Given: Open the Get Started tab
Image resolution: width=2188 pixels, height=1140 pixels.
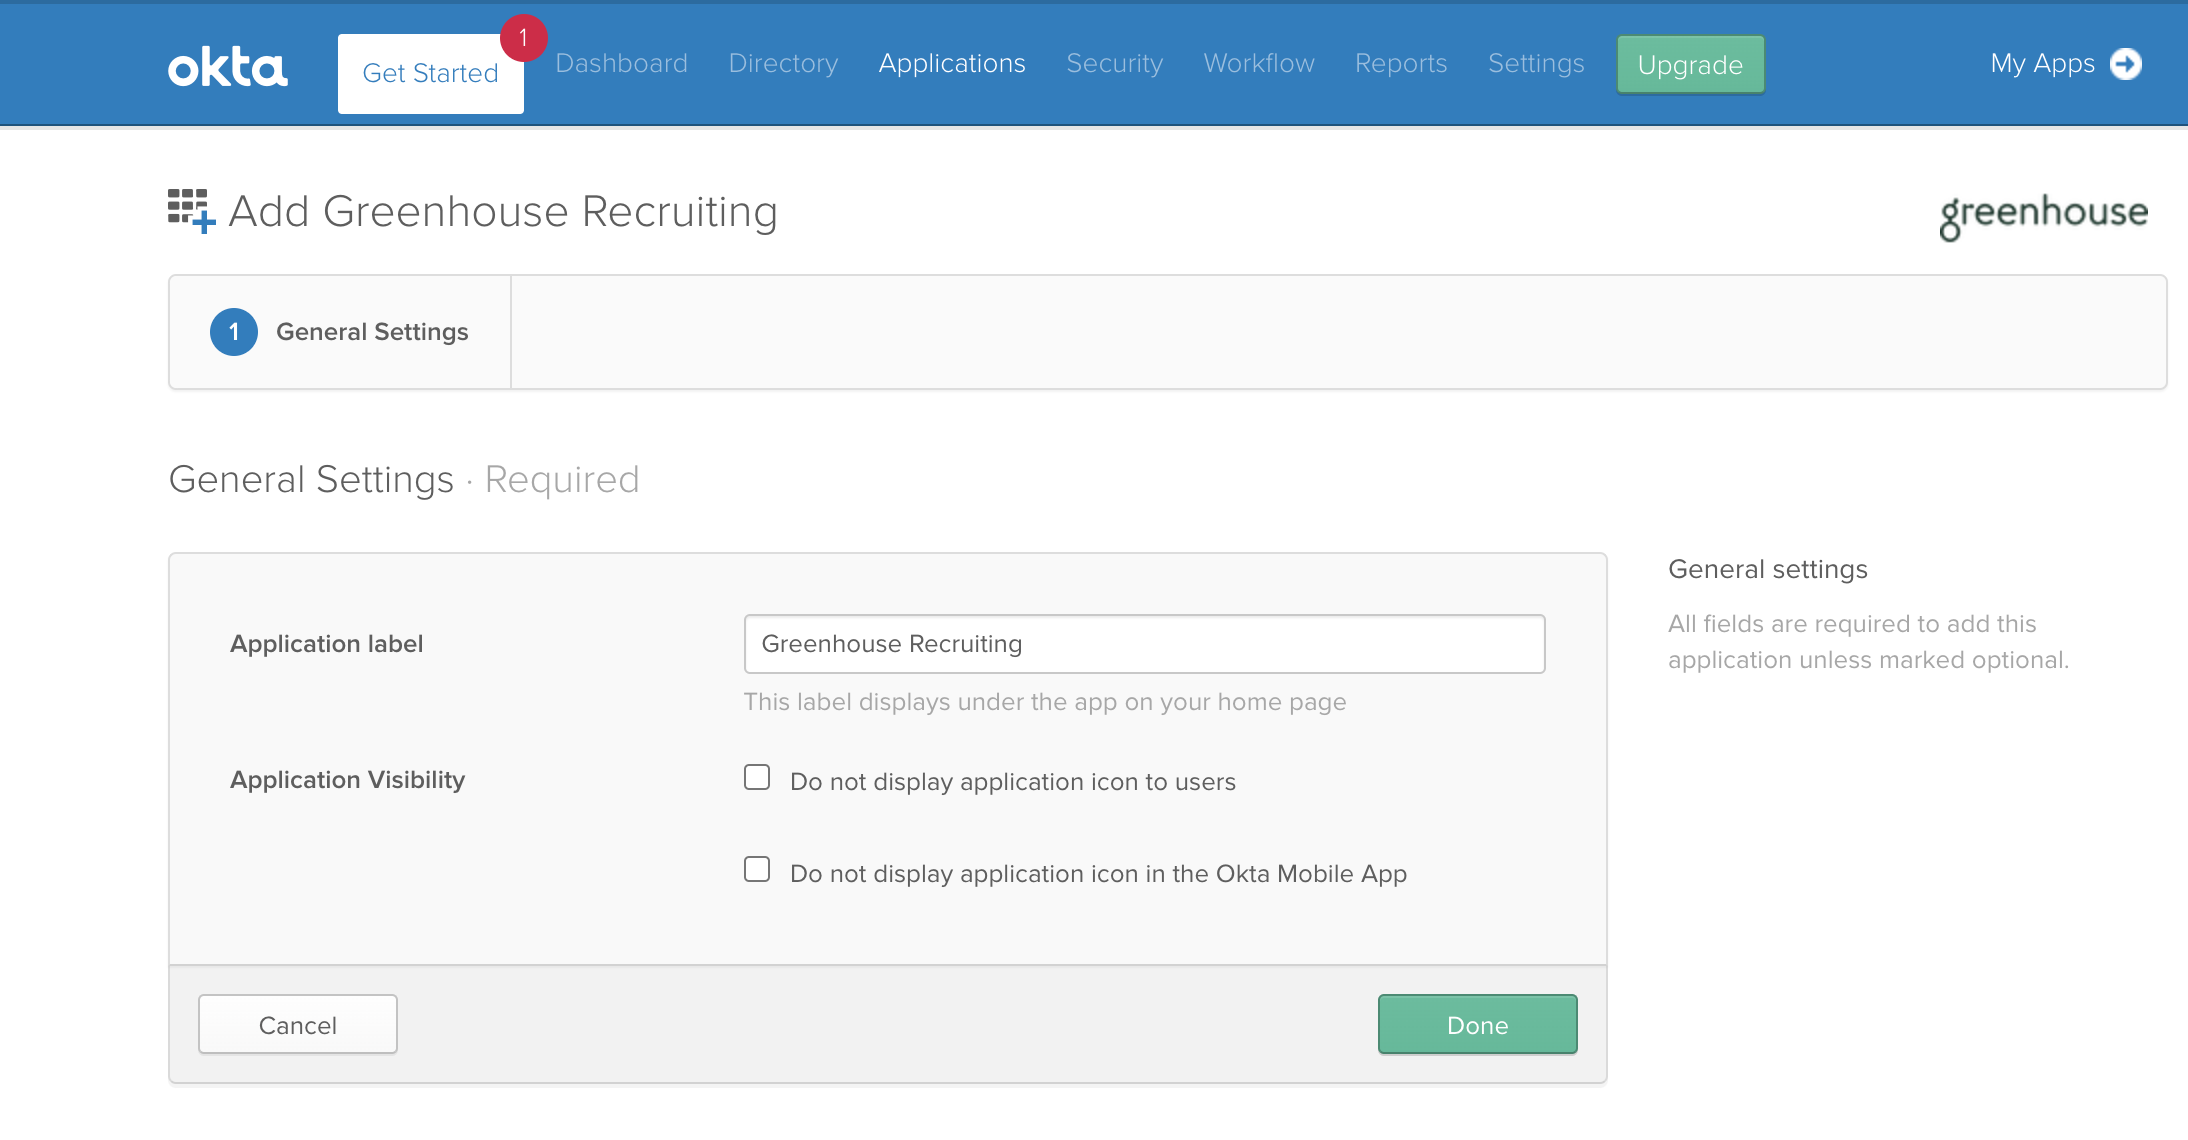Looking at the screenshot, I should tap(431, 74).
